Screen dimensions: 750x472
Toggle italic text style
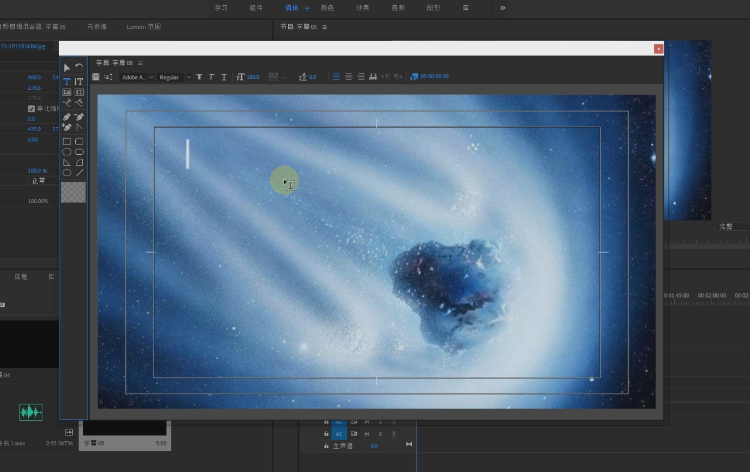[x=211, y=77]
